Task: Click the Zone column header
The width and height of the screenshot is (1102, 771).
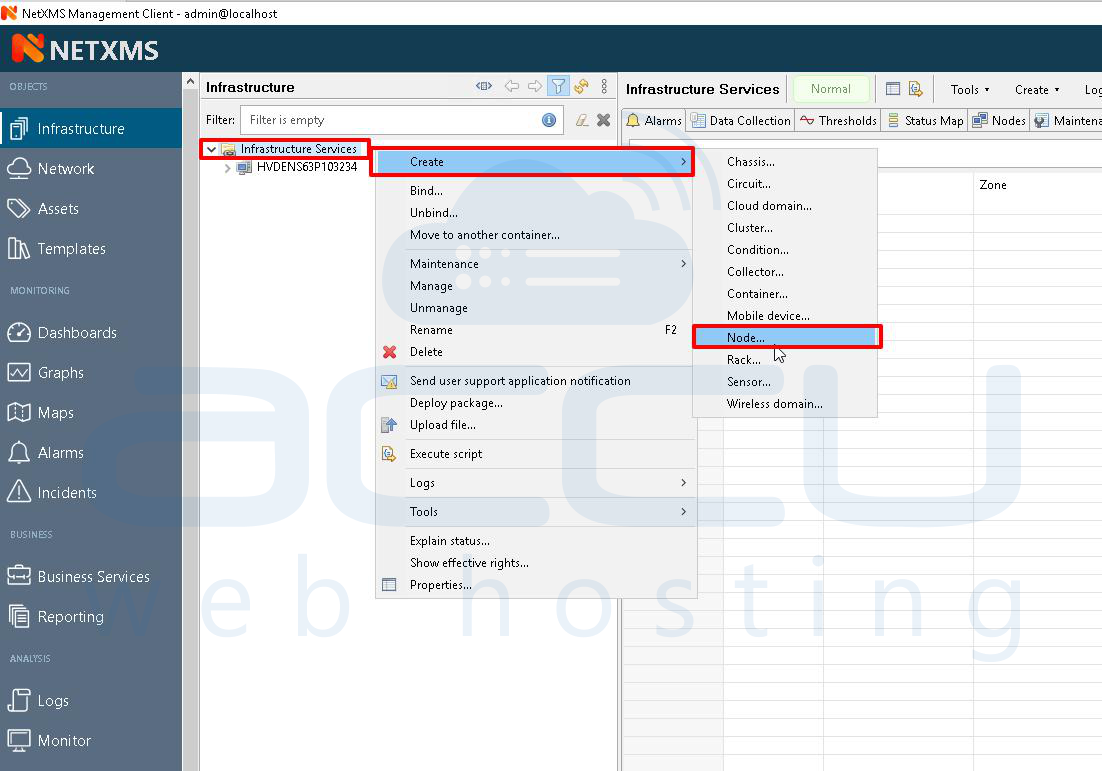Action: 992,185
